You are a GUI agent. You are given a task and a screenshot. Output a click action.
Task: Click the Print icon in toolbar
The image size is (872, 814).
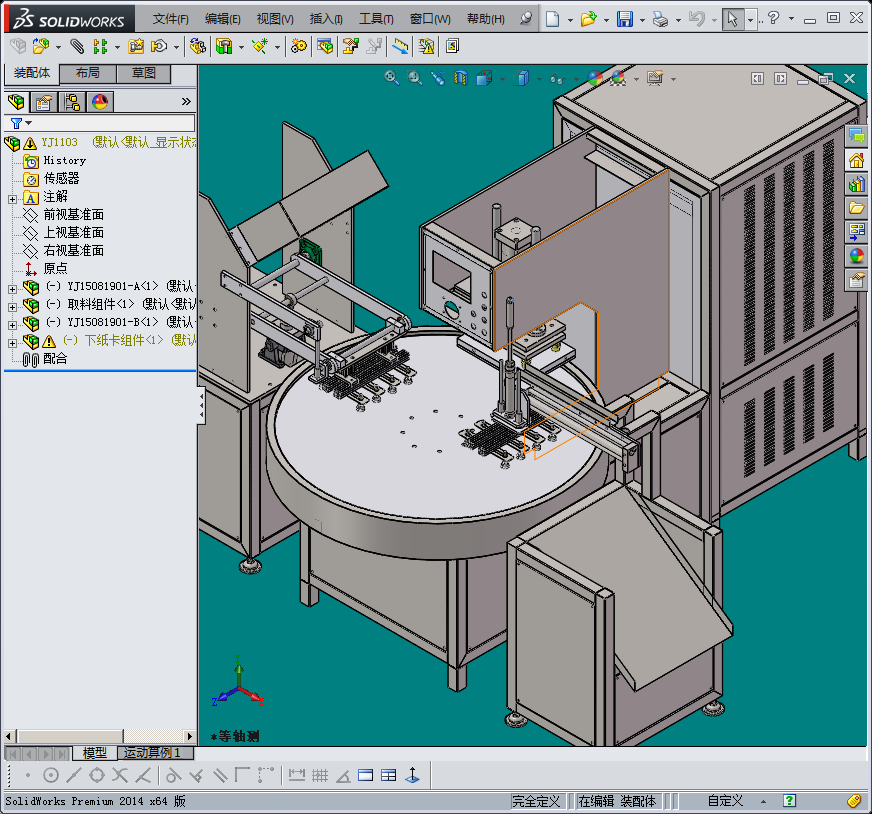coord(659,19)
